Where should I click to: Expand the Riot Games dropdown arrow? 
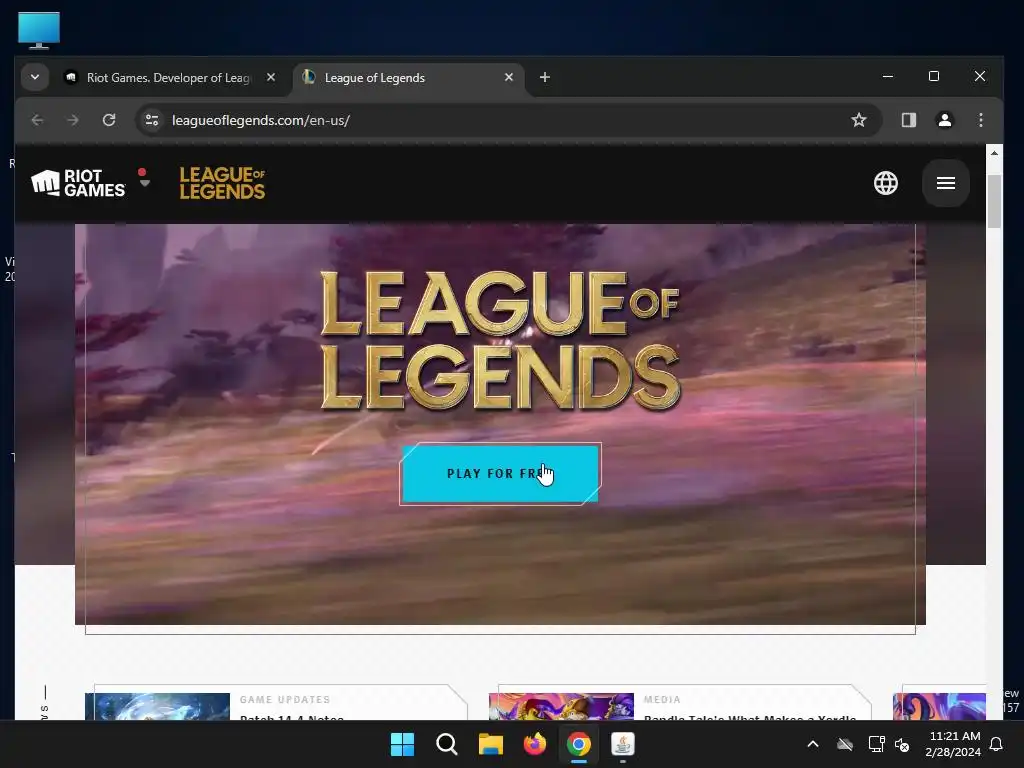[x=145, y=184]
